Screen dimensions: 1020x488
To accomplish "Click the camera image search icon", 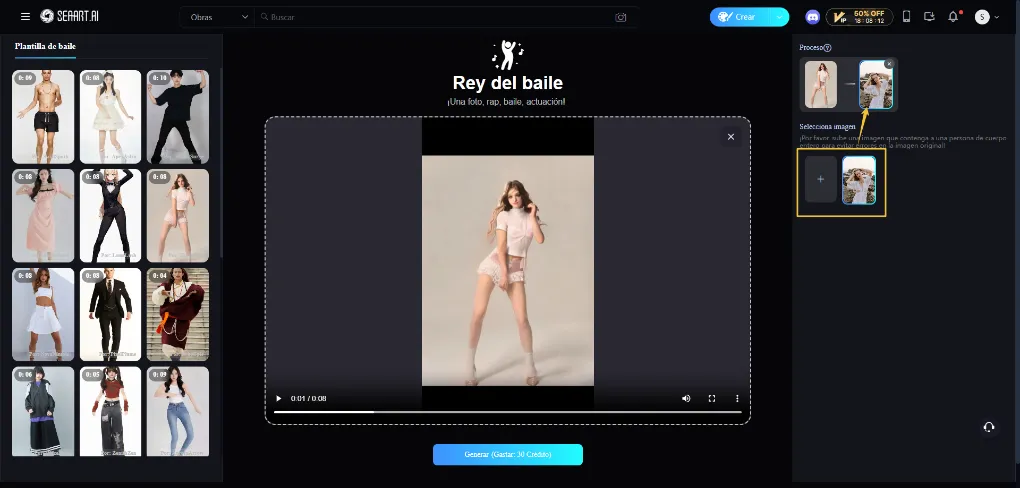I will coord(621,17).
